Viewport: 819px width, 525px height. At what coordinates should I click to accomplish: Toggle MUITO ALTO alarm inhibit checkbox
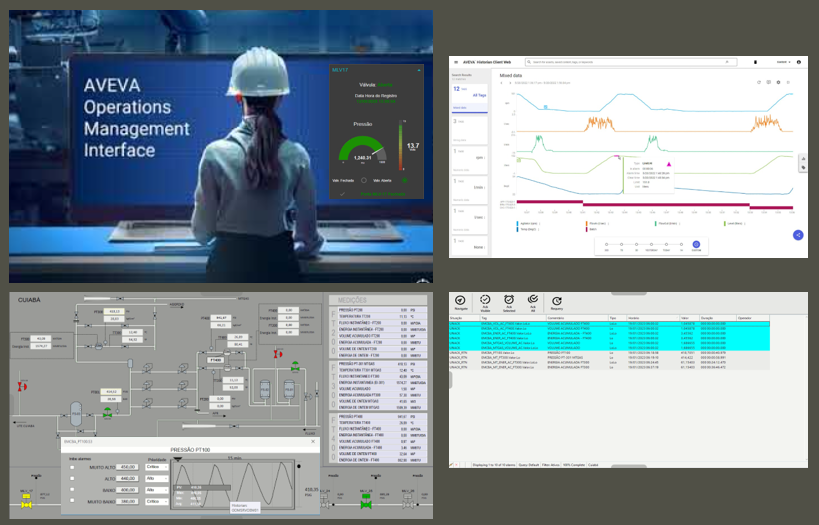pos(72,468)
